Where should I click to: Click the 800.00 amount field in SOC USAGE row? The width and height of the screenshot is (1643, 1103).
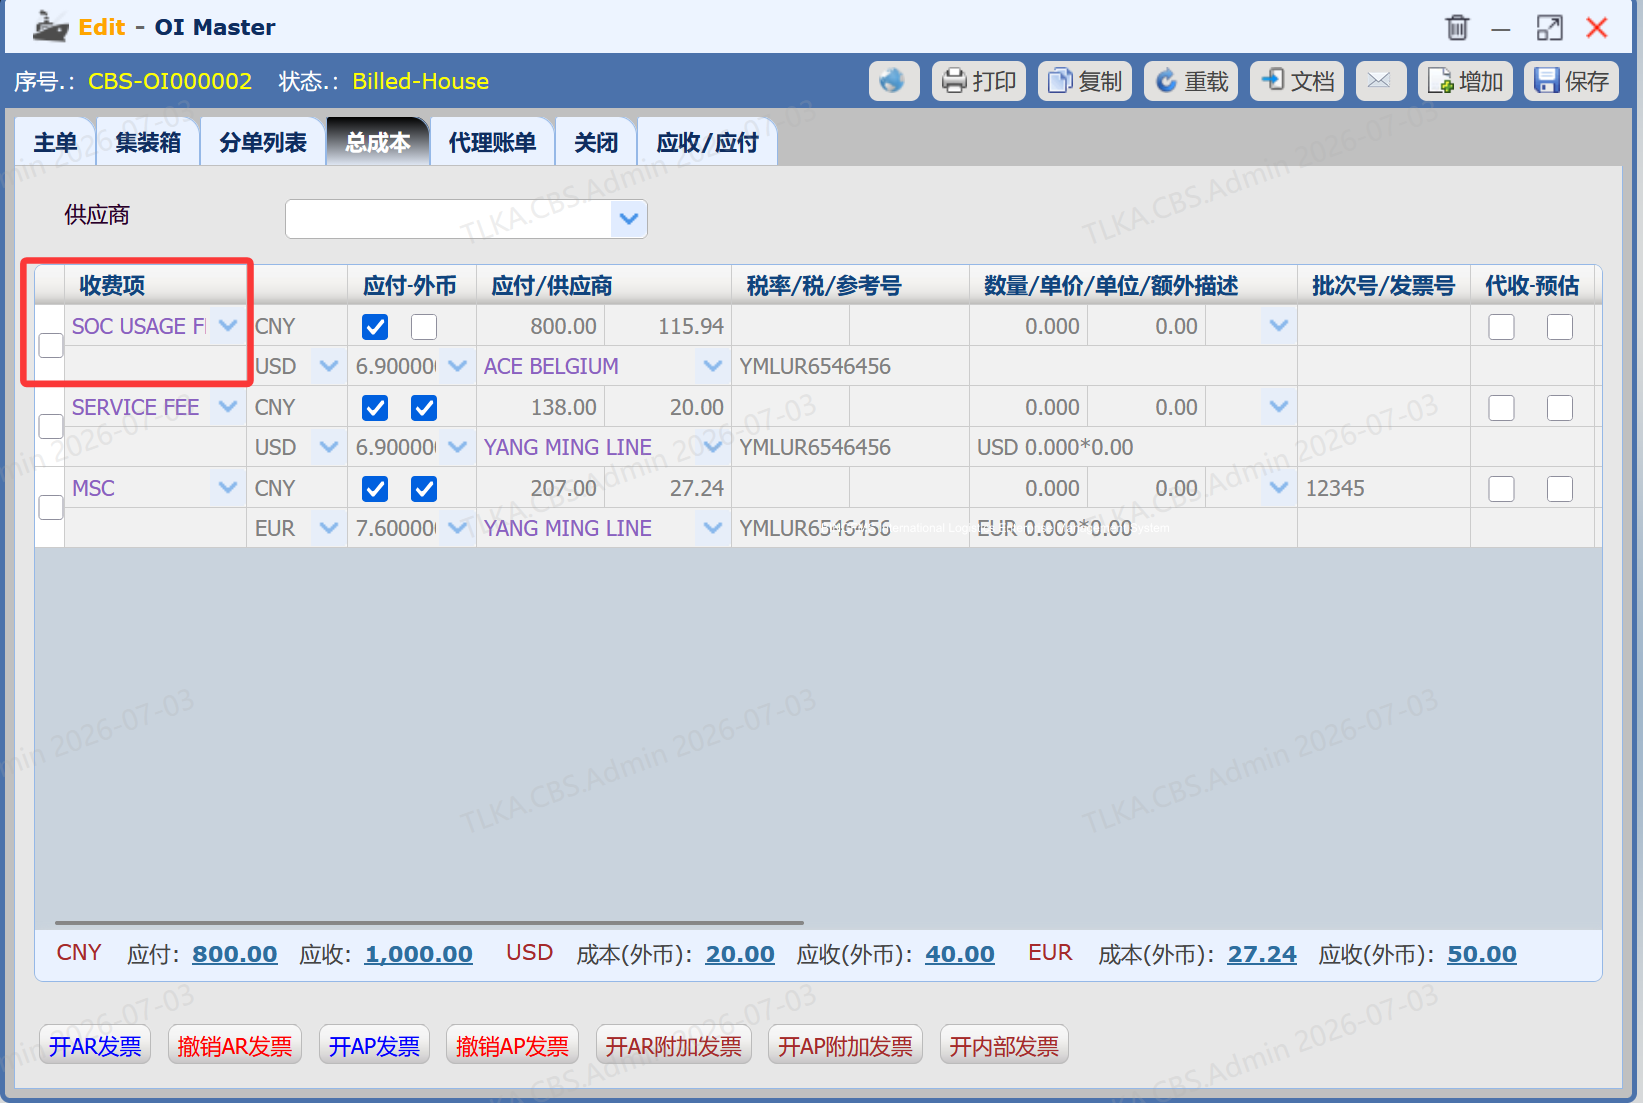click(x=541, y=326)
